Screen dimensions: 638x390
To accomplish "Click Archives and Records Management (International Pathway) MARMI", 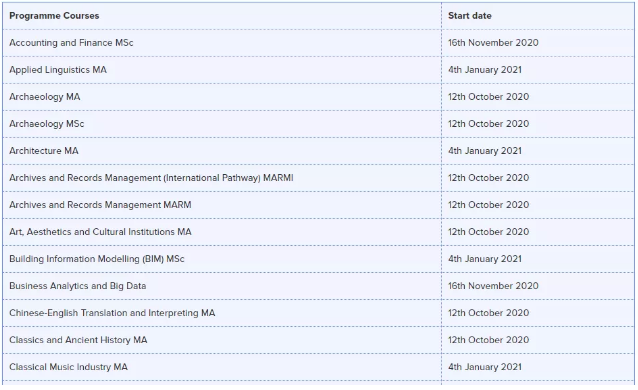I will 151,178.
